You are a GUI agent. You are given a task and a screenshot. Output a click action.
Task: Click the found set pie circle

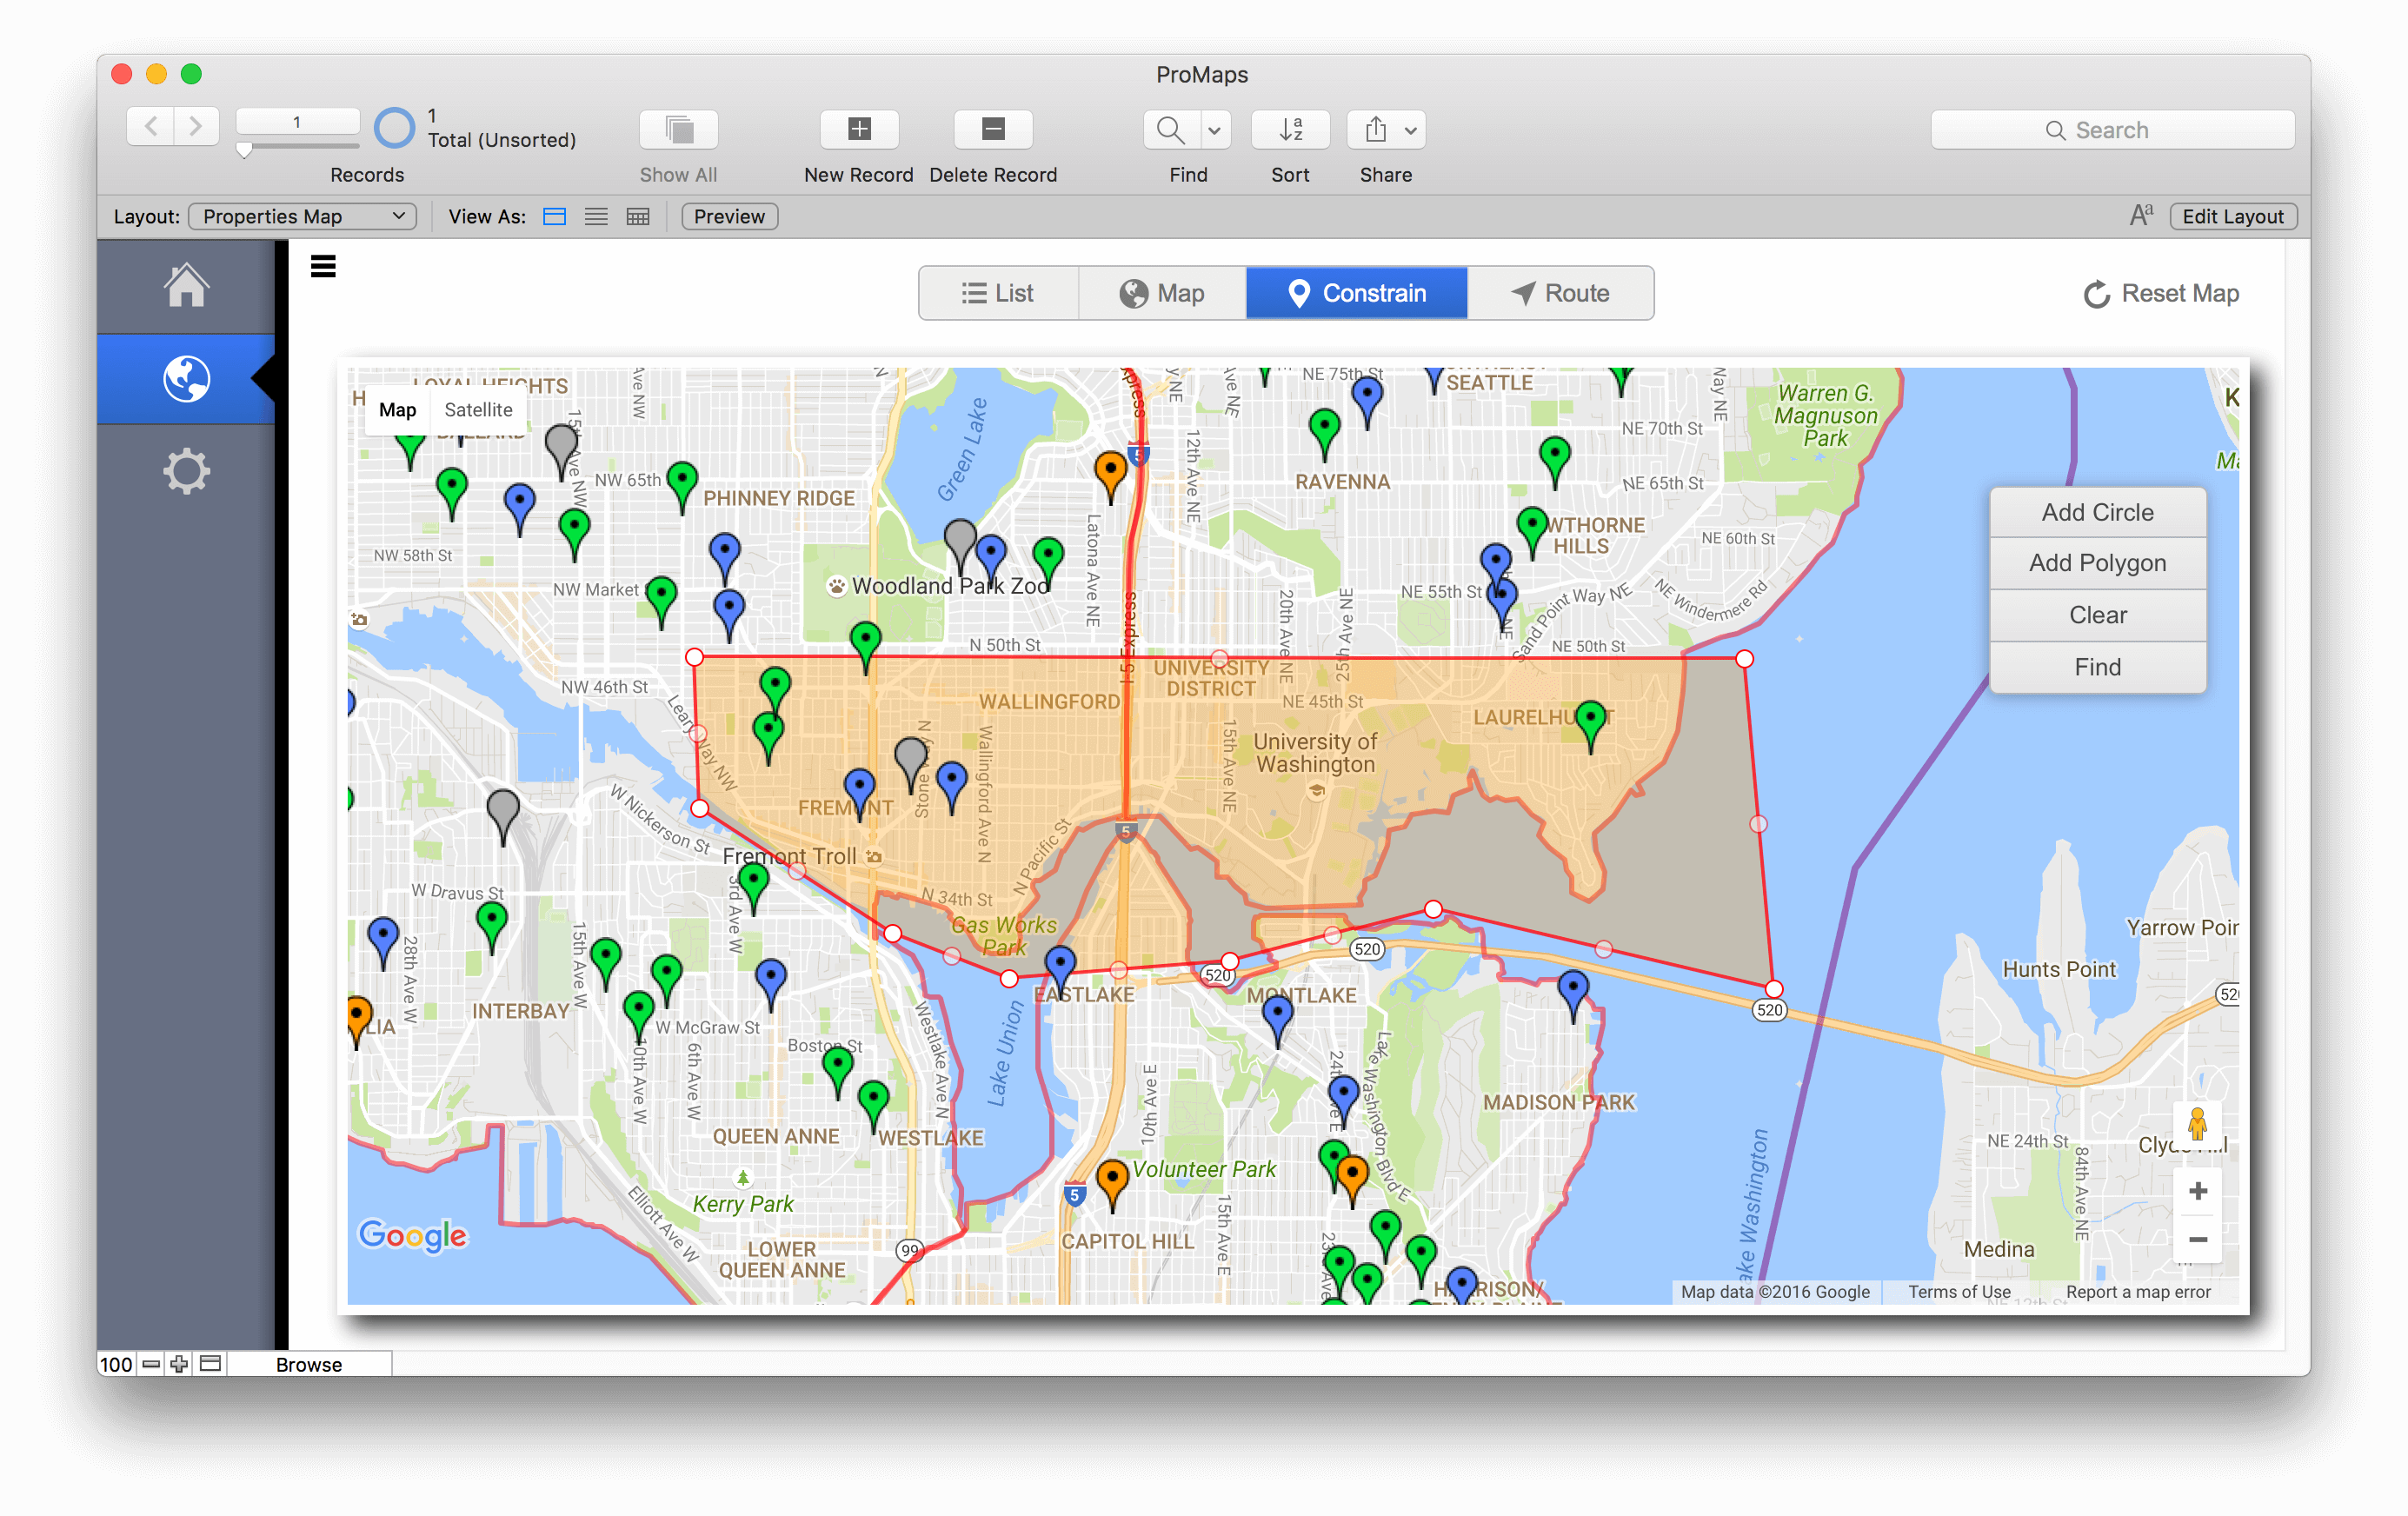pyautogui.click(x=394, y=128)
